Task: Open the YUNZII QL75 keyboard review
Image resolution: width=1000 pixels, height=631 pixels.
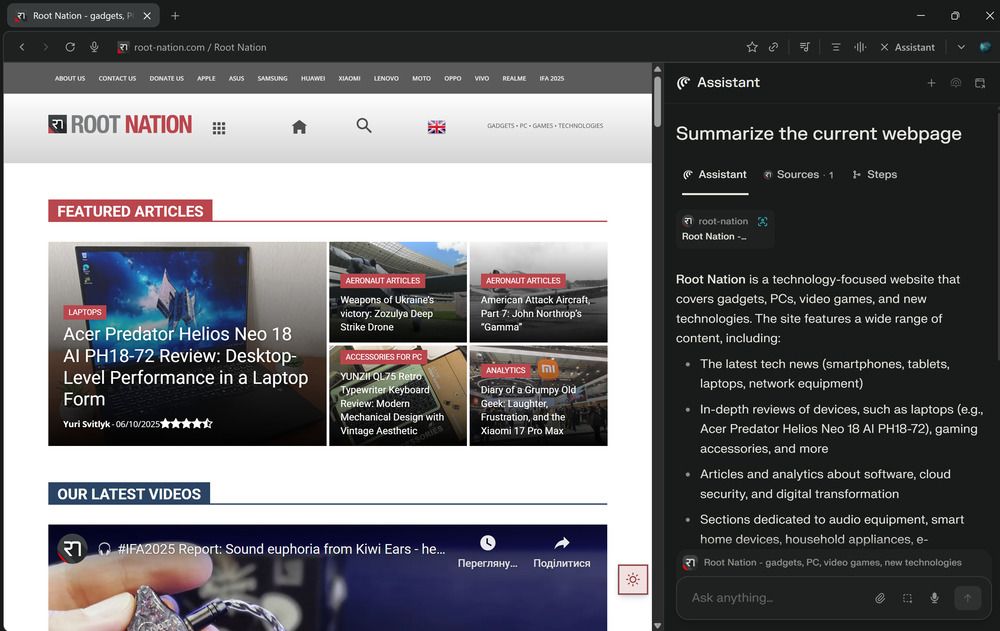Action: (x=392, y=404)
